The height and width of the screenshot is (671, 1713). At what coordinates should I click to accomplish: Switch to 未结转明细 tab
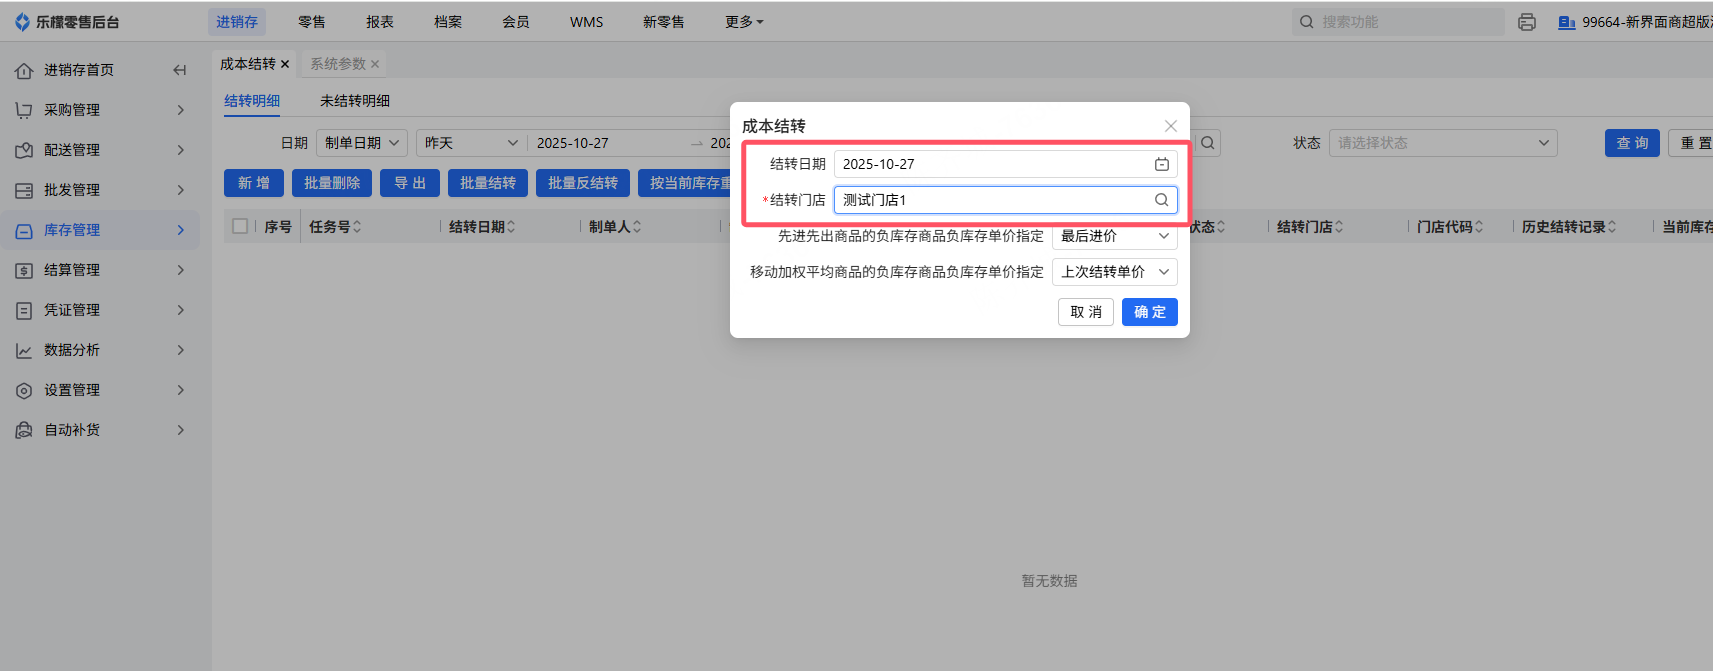pyautogui.click(x=355, y=101)
